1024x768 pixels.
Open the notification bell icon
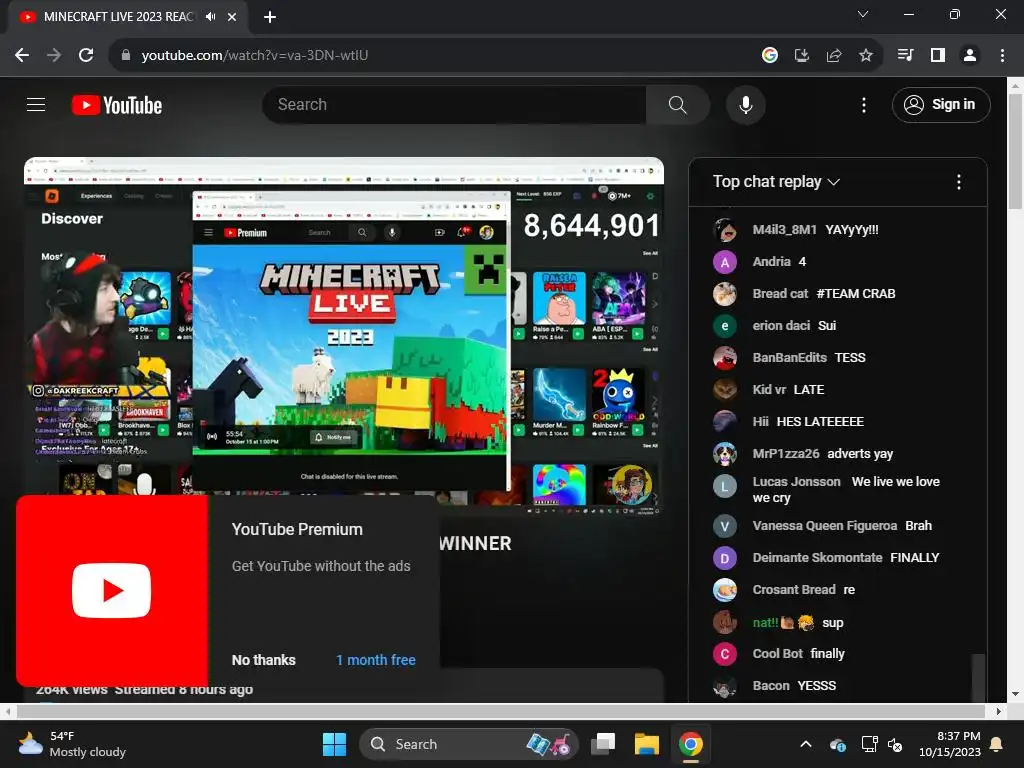click(x=997, y=744)
